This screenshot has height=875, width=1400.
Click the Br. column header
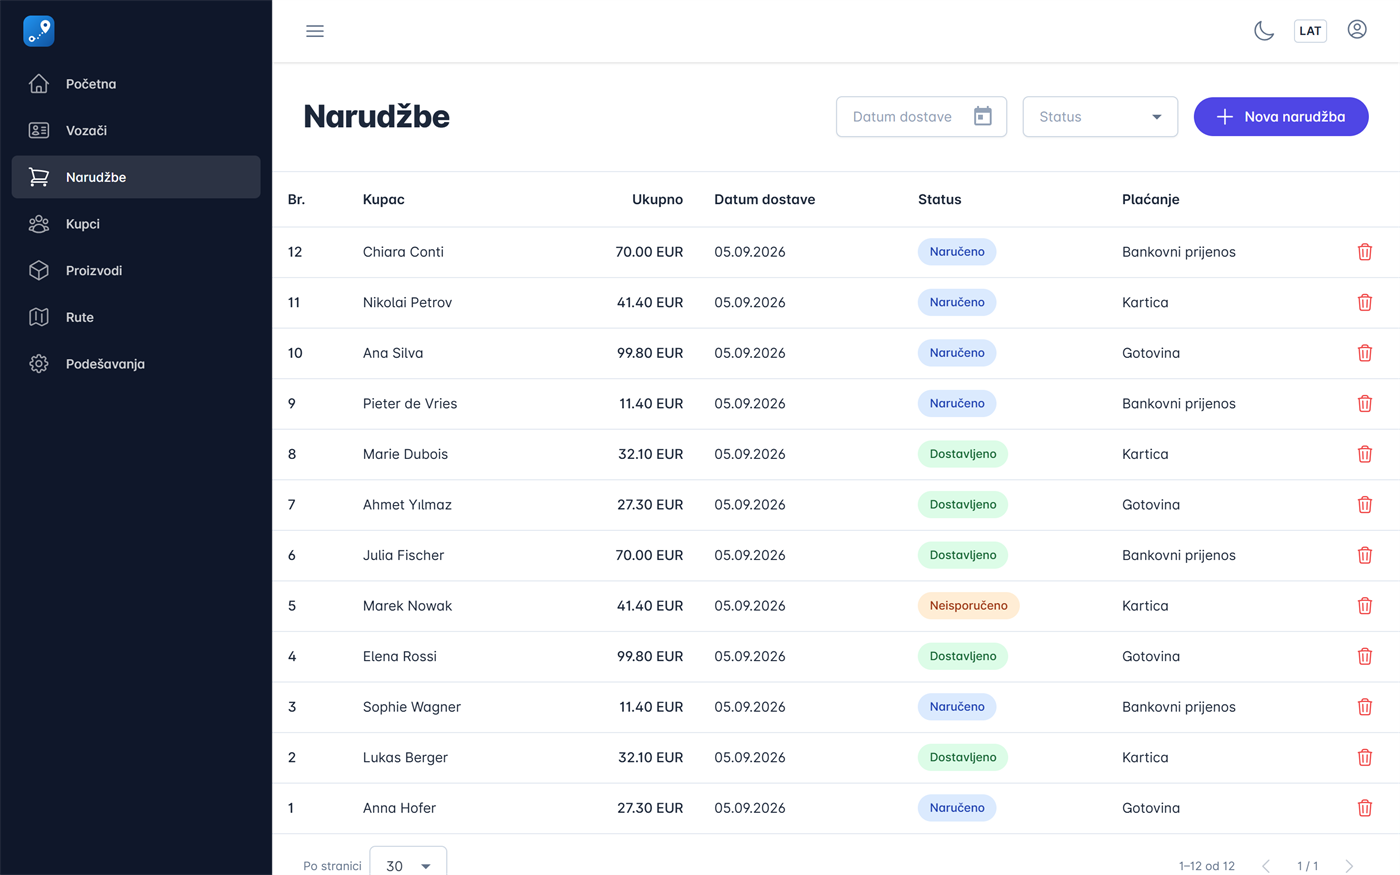tap(296, 200)
